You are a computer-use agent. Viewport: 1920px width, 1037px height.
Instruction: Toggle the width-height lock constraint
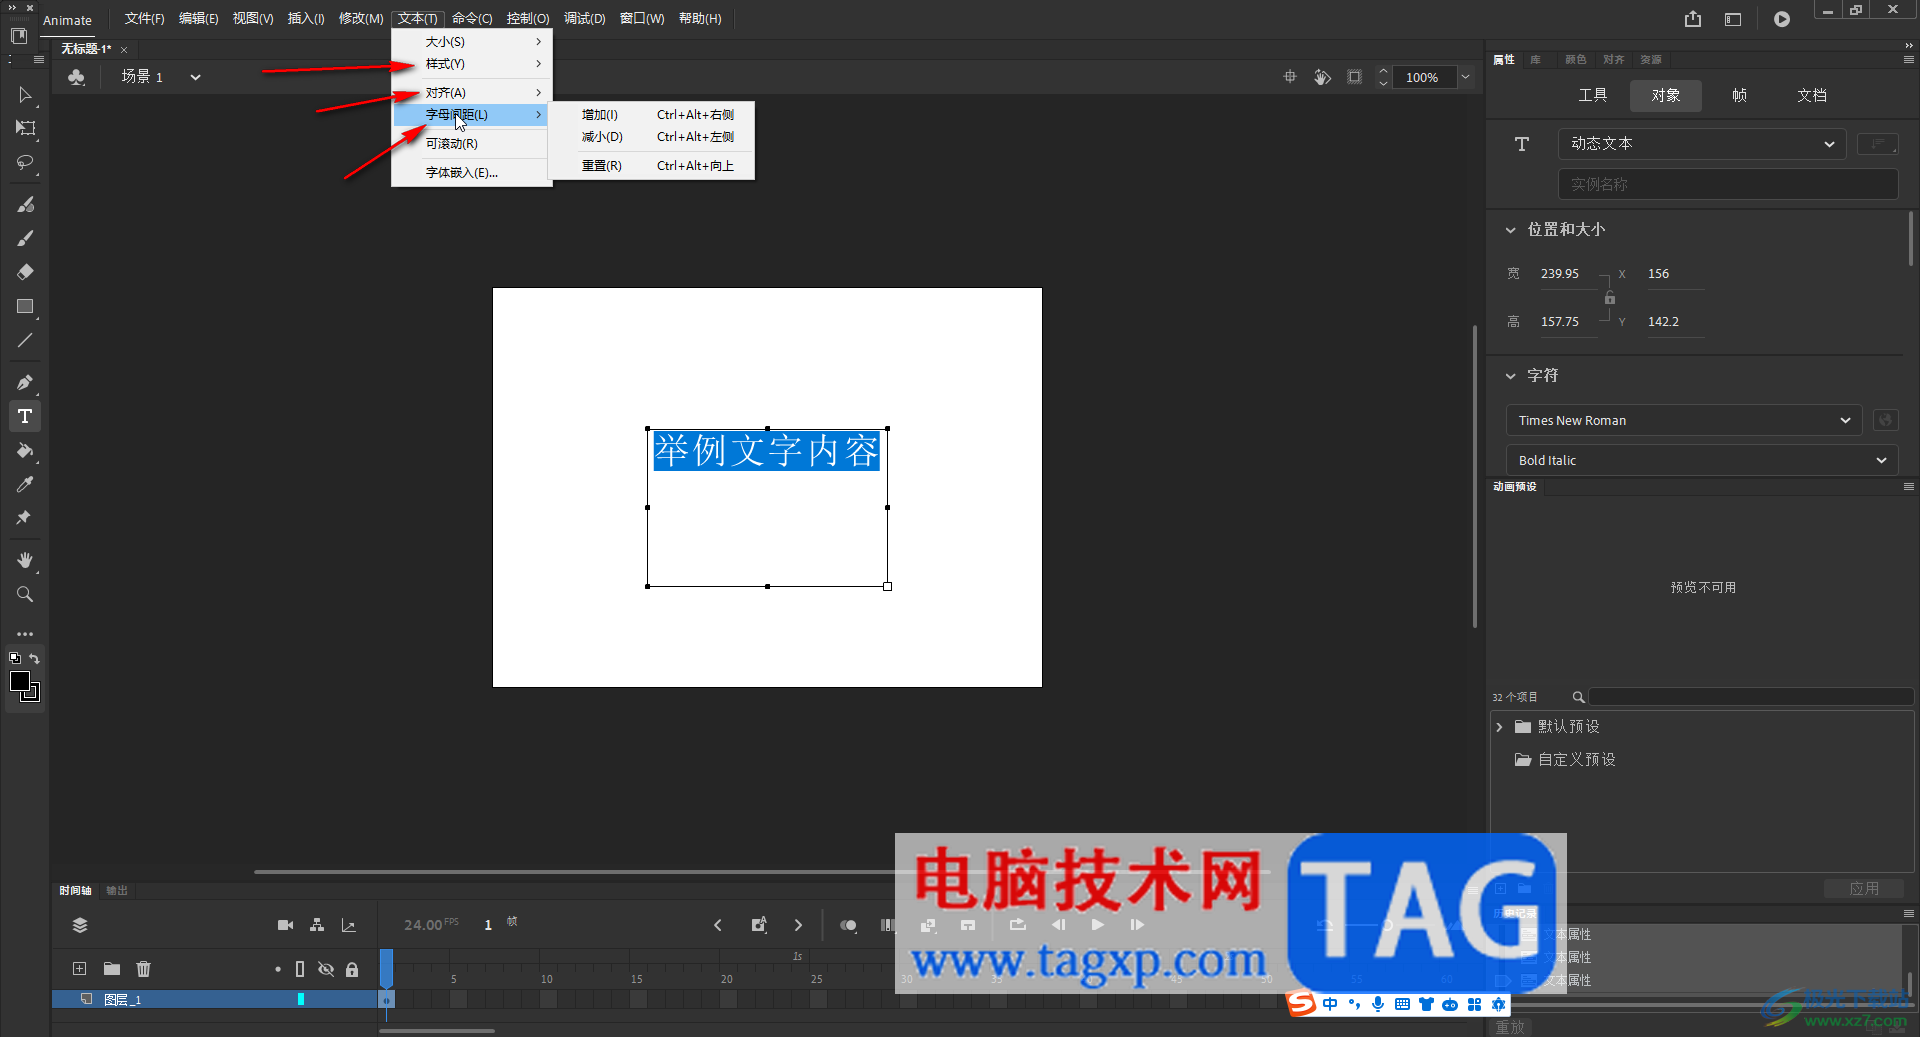(x=1610, y=298)
